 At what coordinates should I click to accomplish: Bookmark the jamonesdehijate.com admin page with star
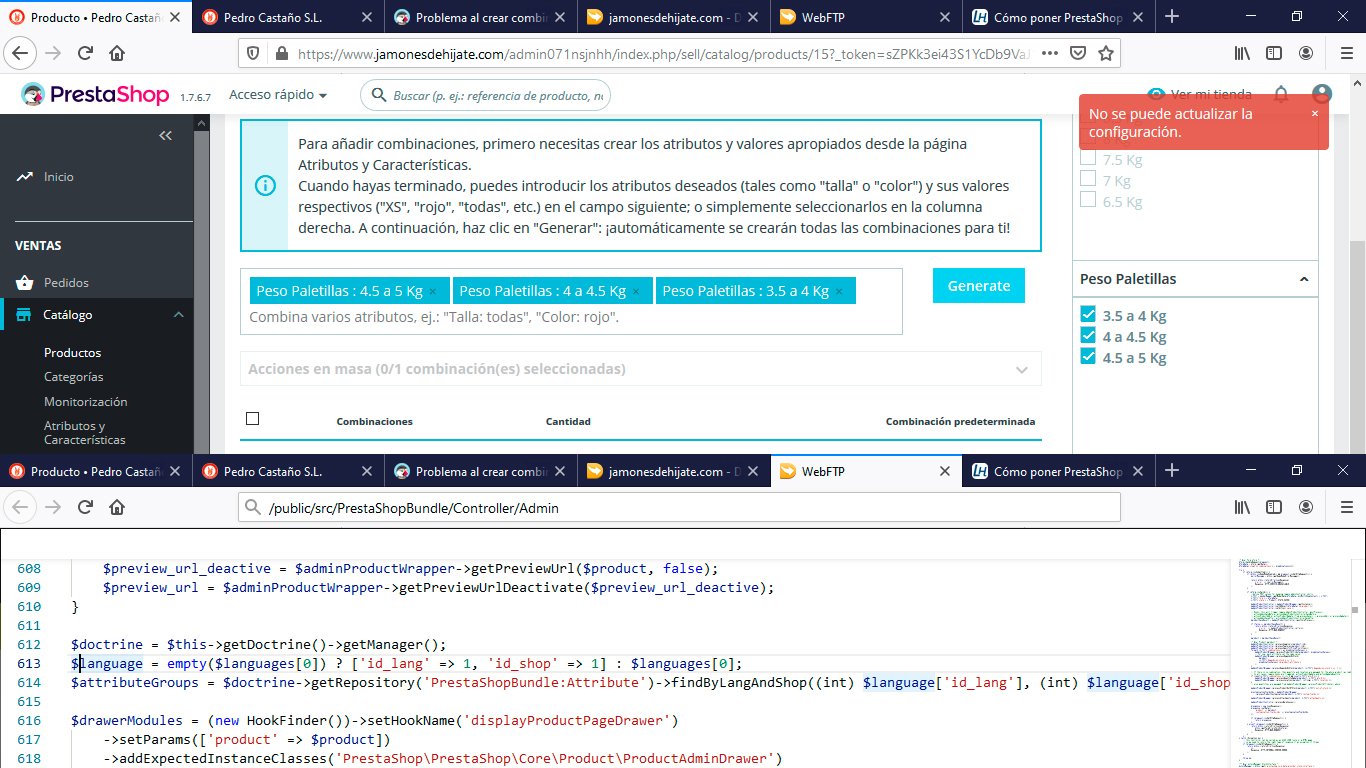coord(1105,54)
